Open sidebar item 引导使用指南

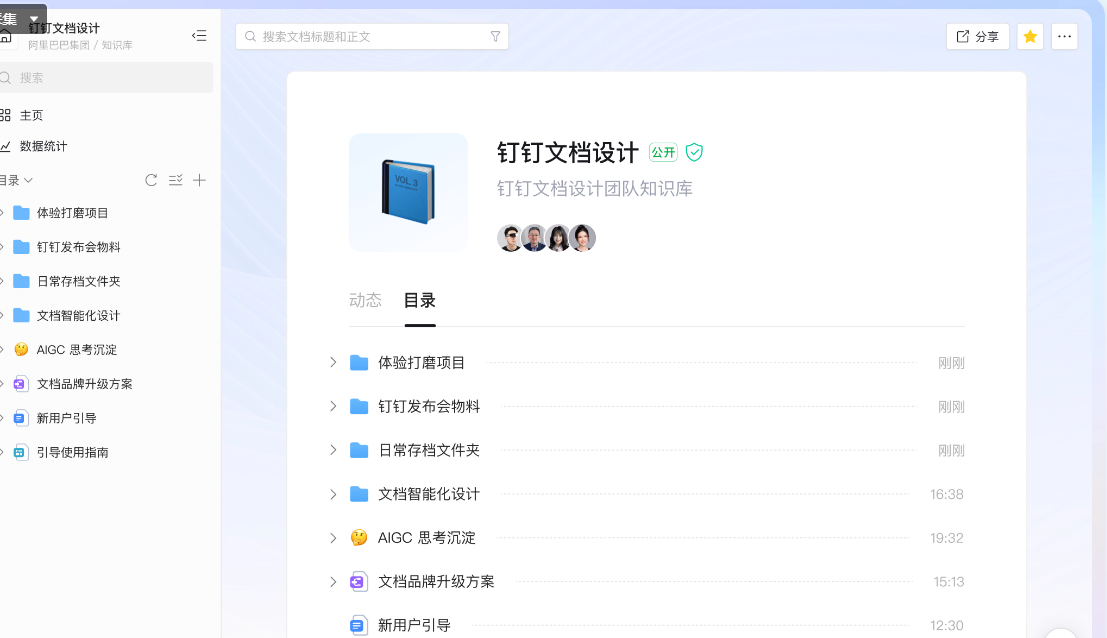tap(73, 452)
